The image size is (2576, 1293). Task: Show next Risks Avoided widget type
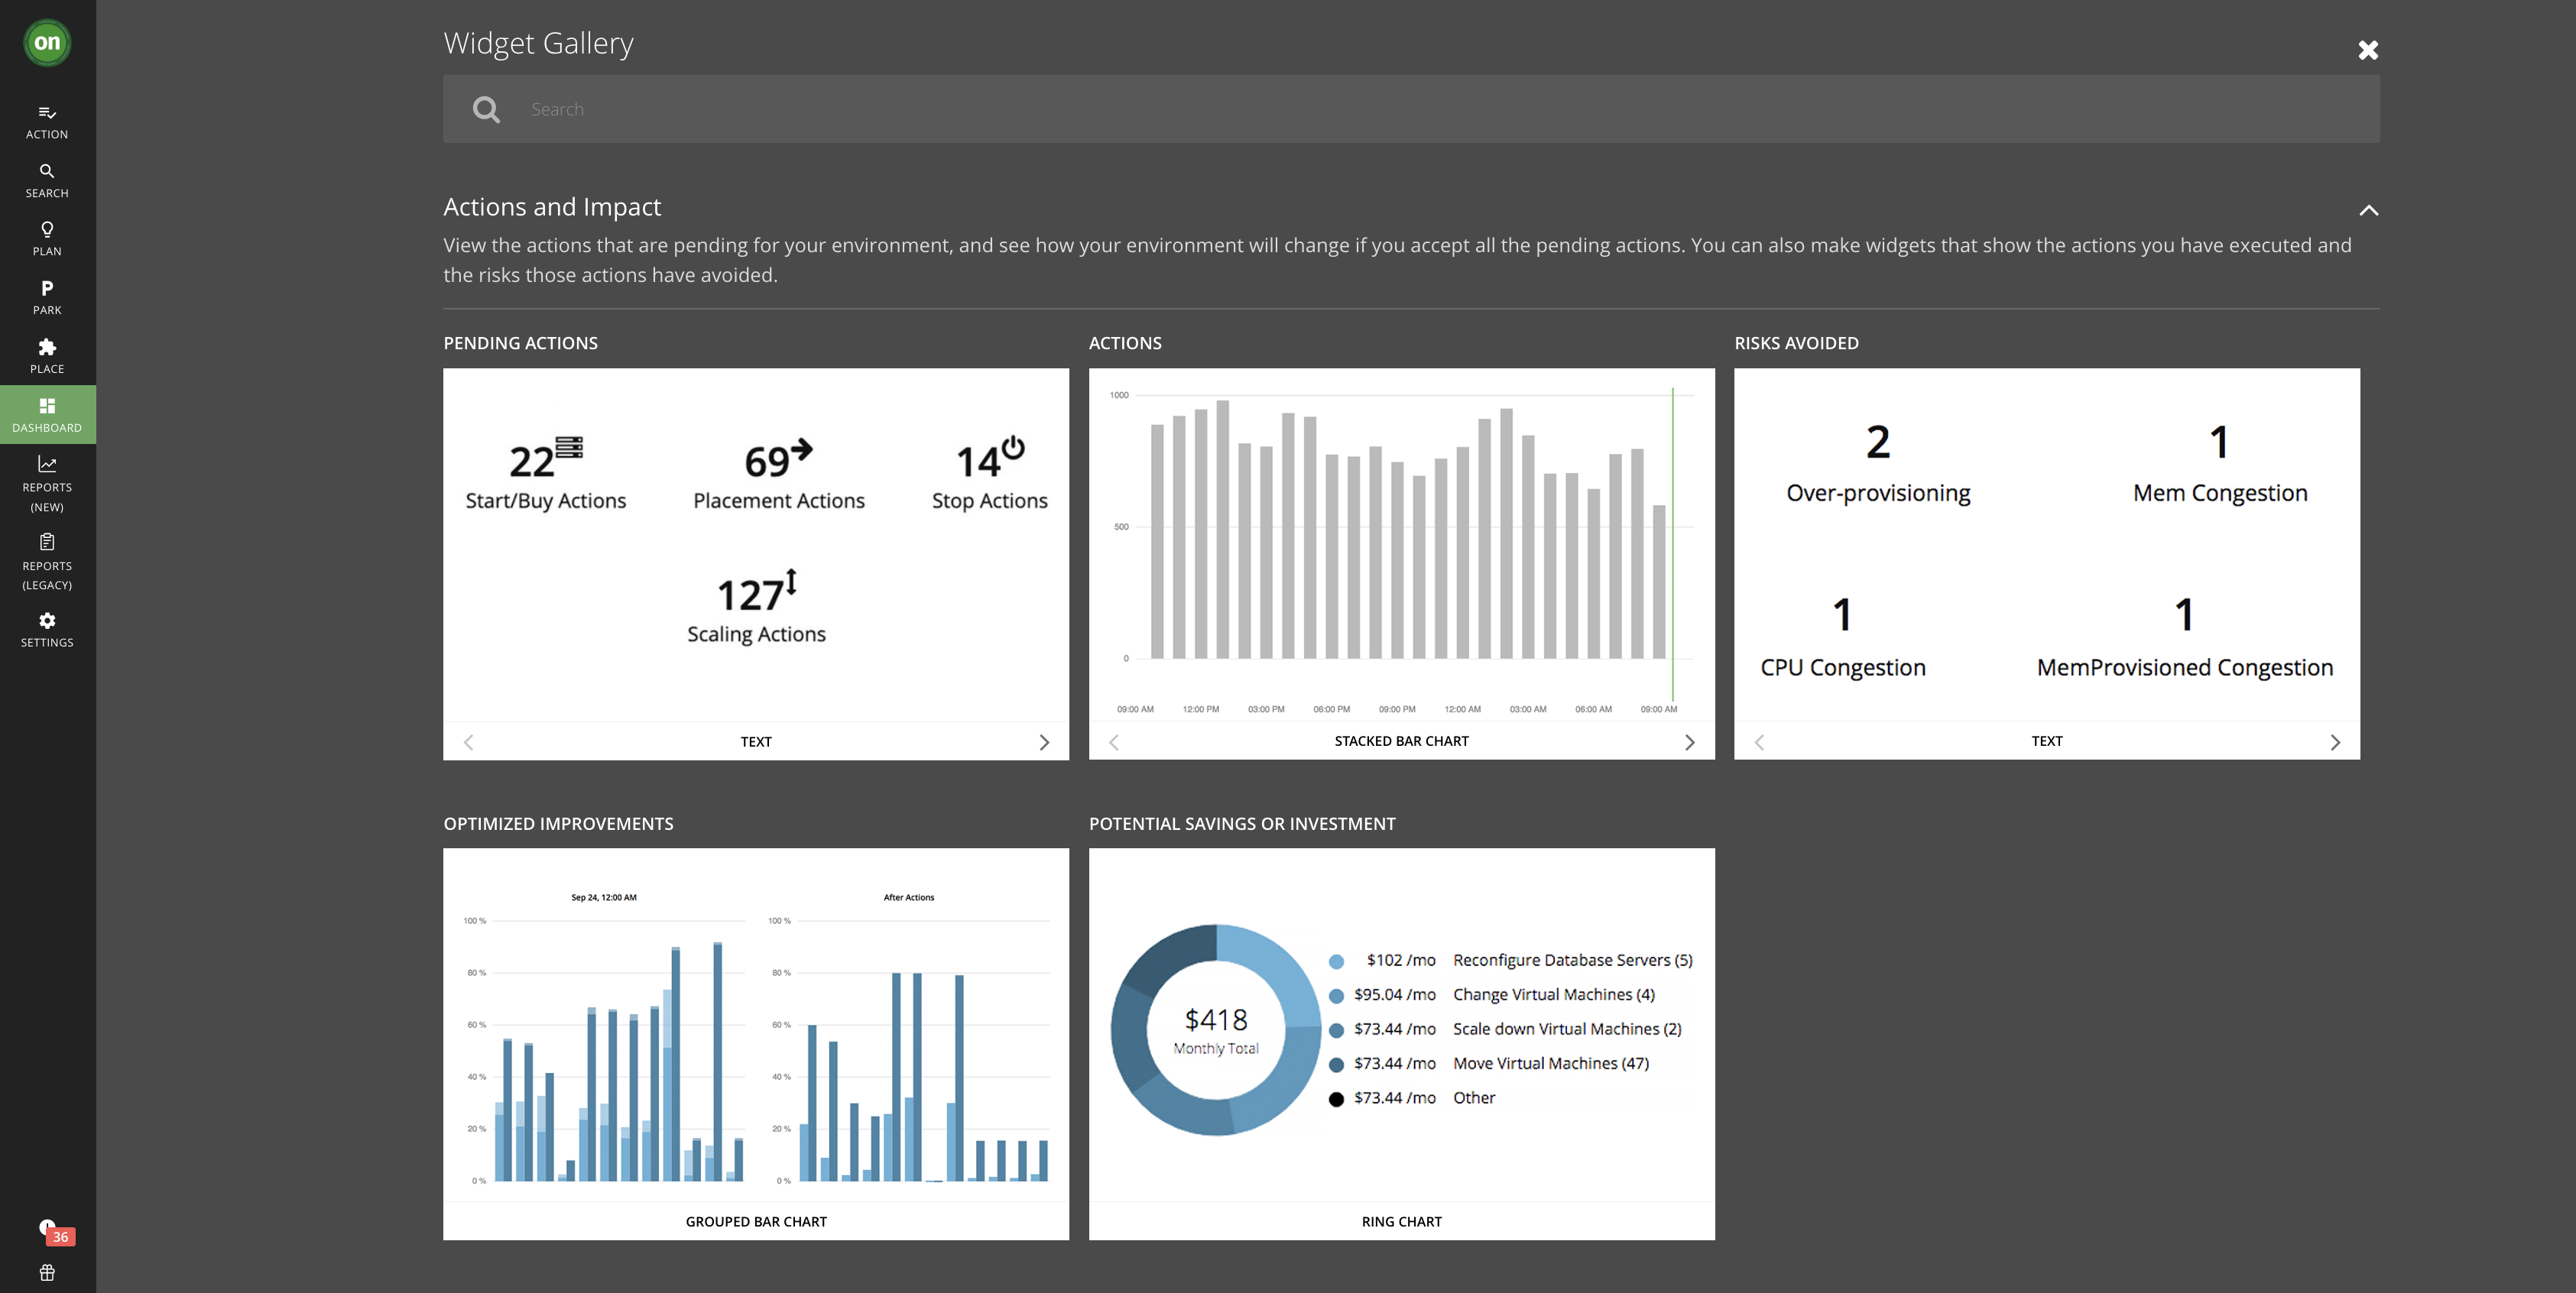[2335, 742]
